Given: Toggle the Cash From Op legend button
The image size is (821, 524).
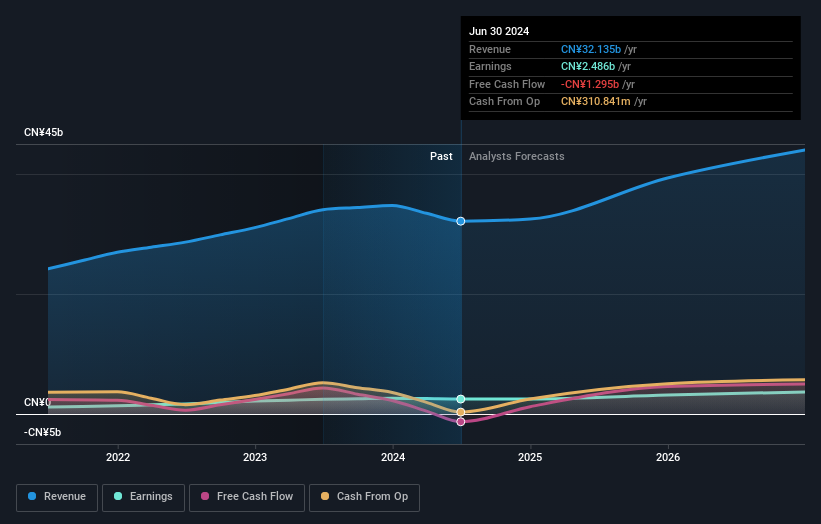Looking at the screenshot, I should 364,497.
